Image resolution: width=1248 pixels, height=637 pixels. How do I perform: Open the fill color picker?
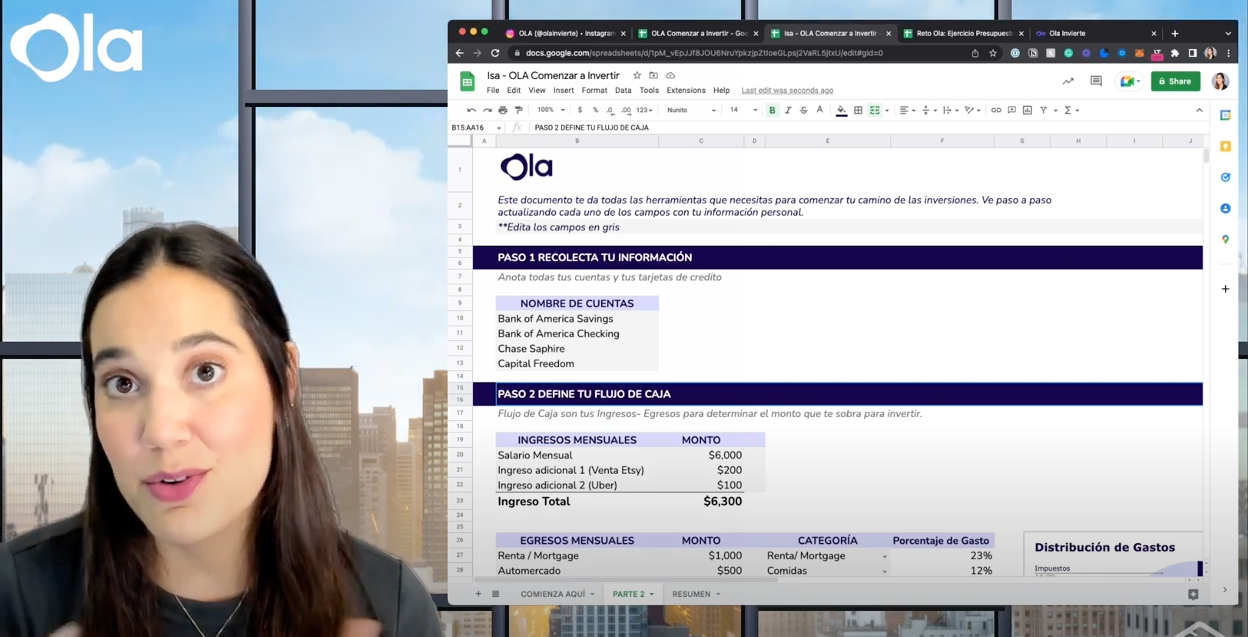pyautogui.click(x=841, y=110)
